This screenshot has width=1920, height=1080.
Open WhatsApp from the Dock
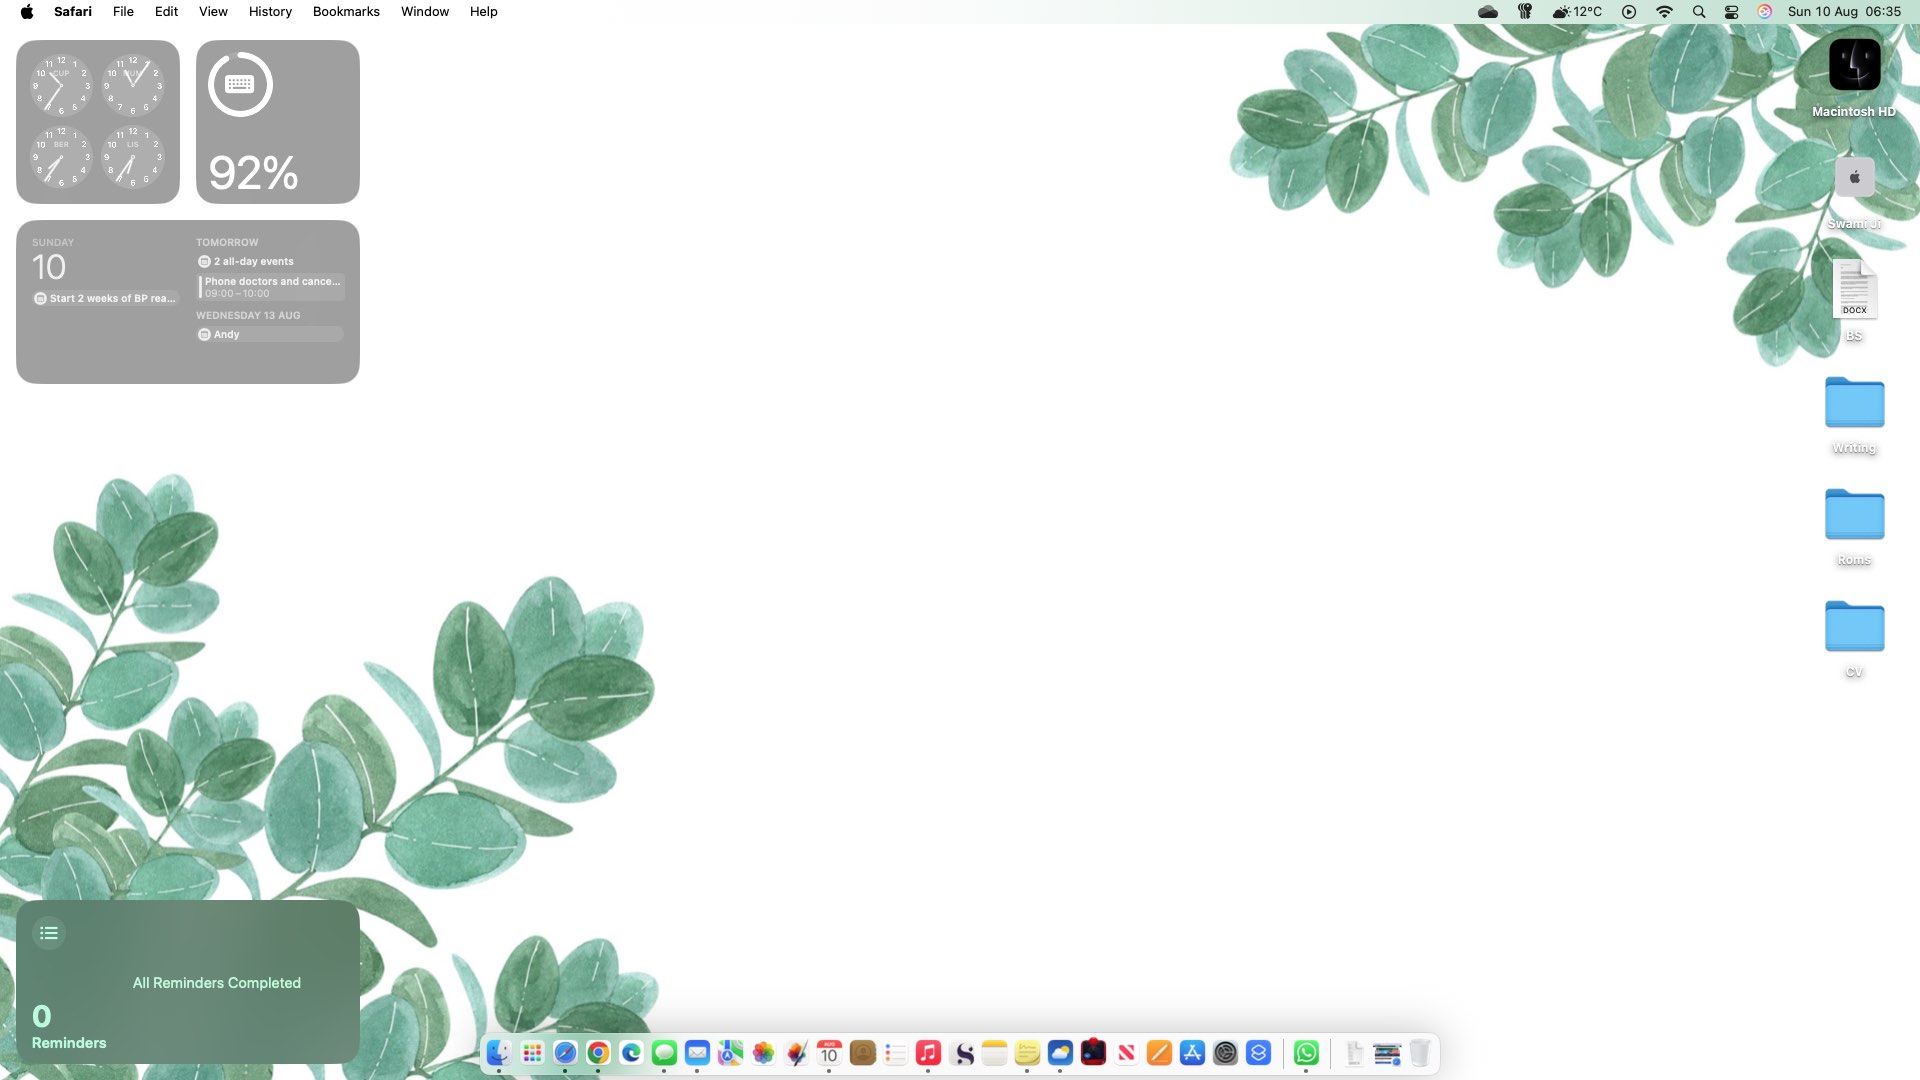click(1306, 1053)
